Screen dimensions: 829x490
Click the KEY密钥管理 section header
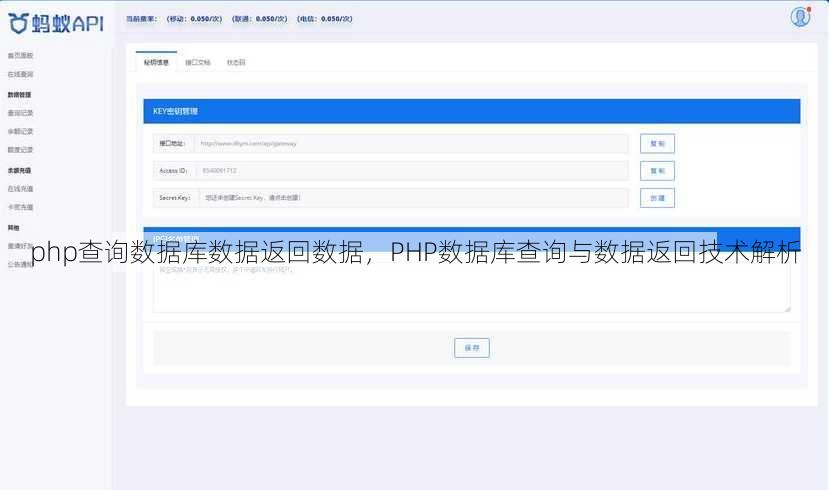tap(472, 111)
